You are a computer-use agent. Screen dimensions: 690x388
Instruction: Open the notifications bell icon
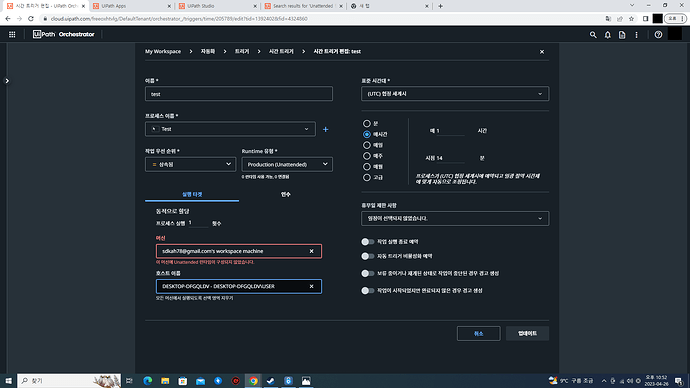coord(608,34)
